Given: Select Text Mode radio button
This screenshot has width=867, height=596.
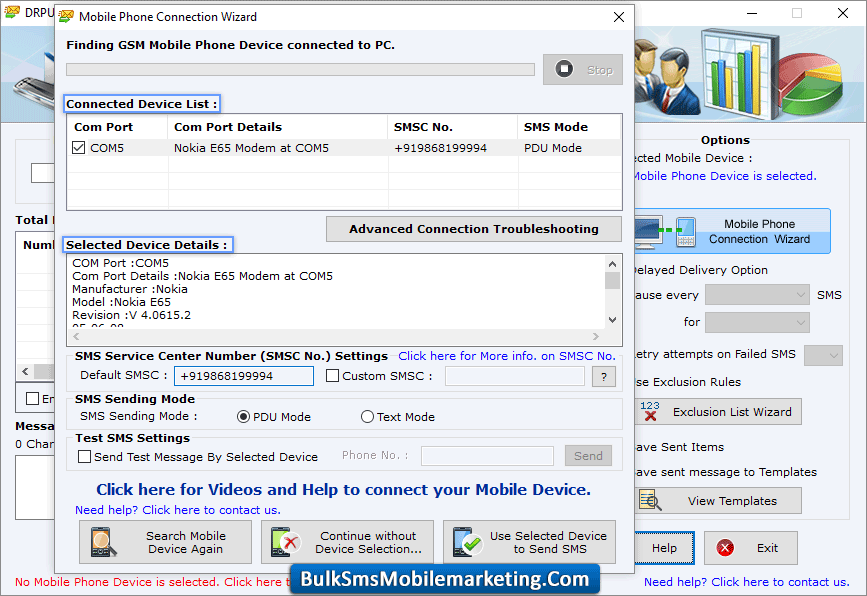Looking at the screenshot, I should tap(367, 417).
